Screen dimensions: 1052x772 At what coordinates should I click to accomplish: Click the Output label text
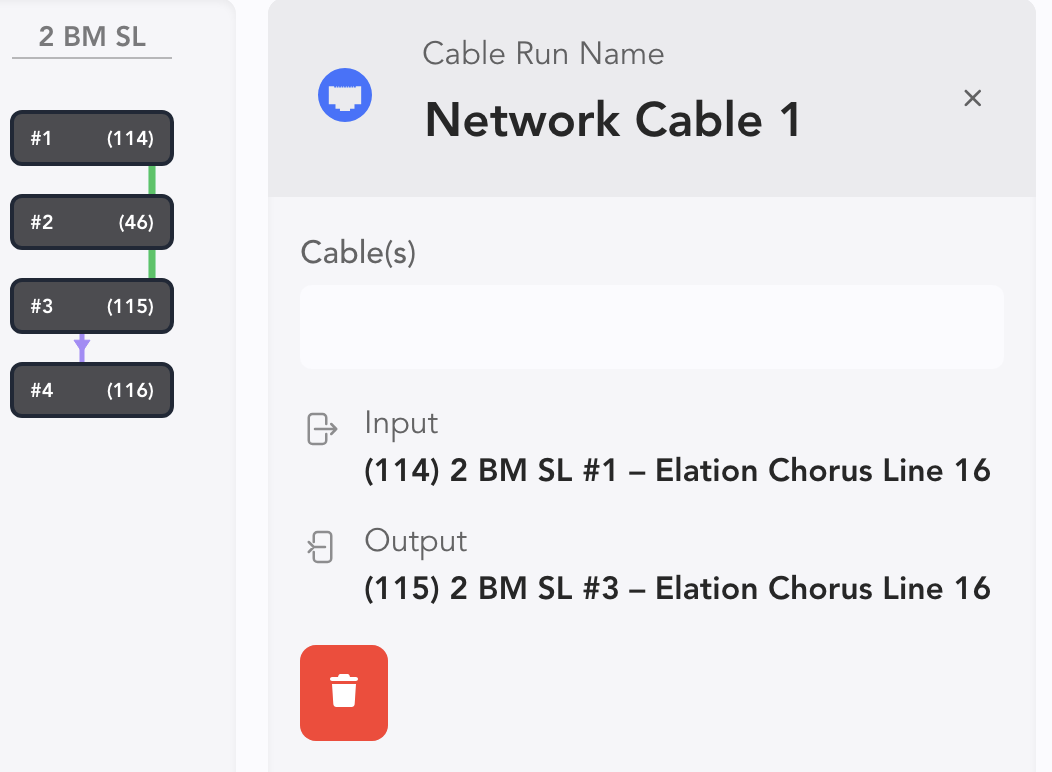(x=415, y=541)
